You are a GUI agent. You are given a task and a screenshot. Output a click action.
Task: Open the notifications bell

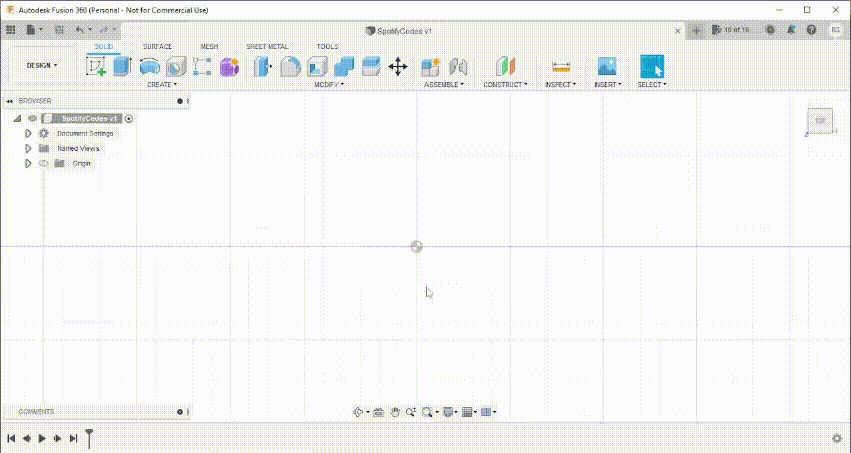(791, 30)
